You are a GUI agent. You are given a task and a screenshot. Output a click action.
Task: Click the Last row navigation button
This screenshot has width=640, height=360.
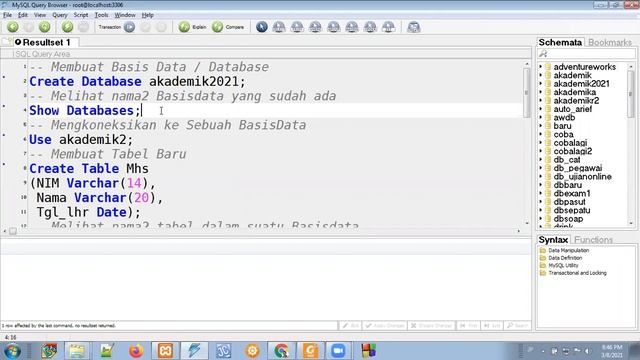[x=492, y=326]
